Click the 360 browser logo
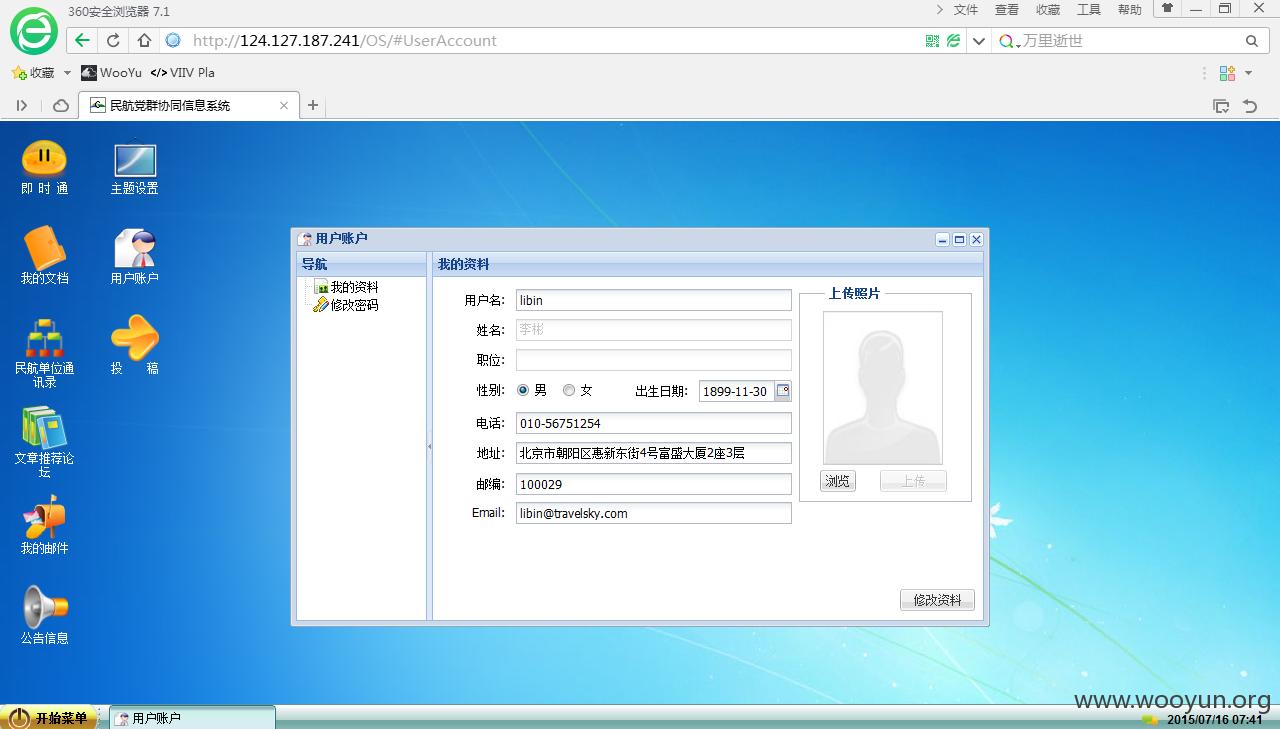Screen dimensions: 1280x729 pyautogui.click(x=34, y=30)
